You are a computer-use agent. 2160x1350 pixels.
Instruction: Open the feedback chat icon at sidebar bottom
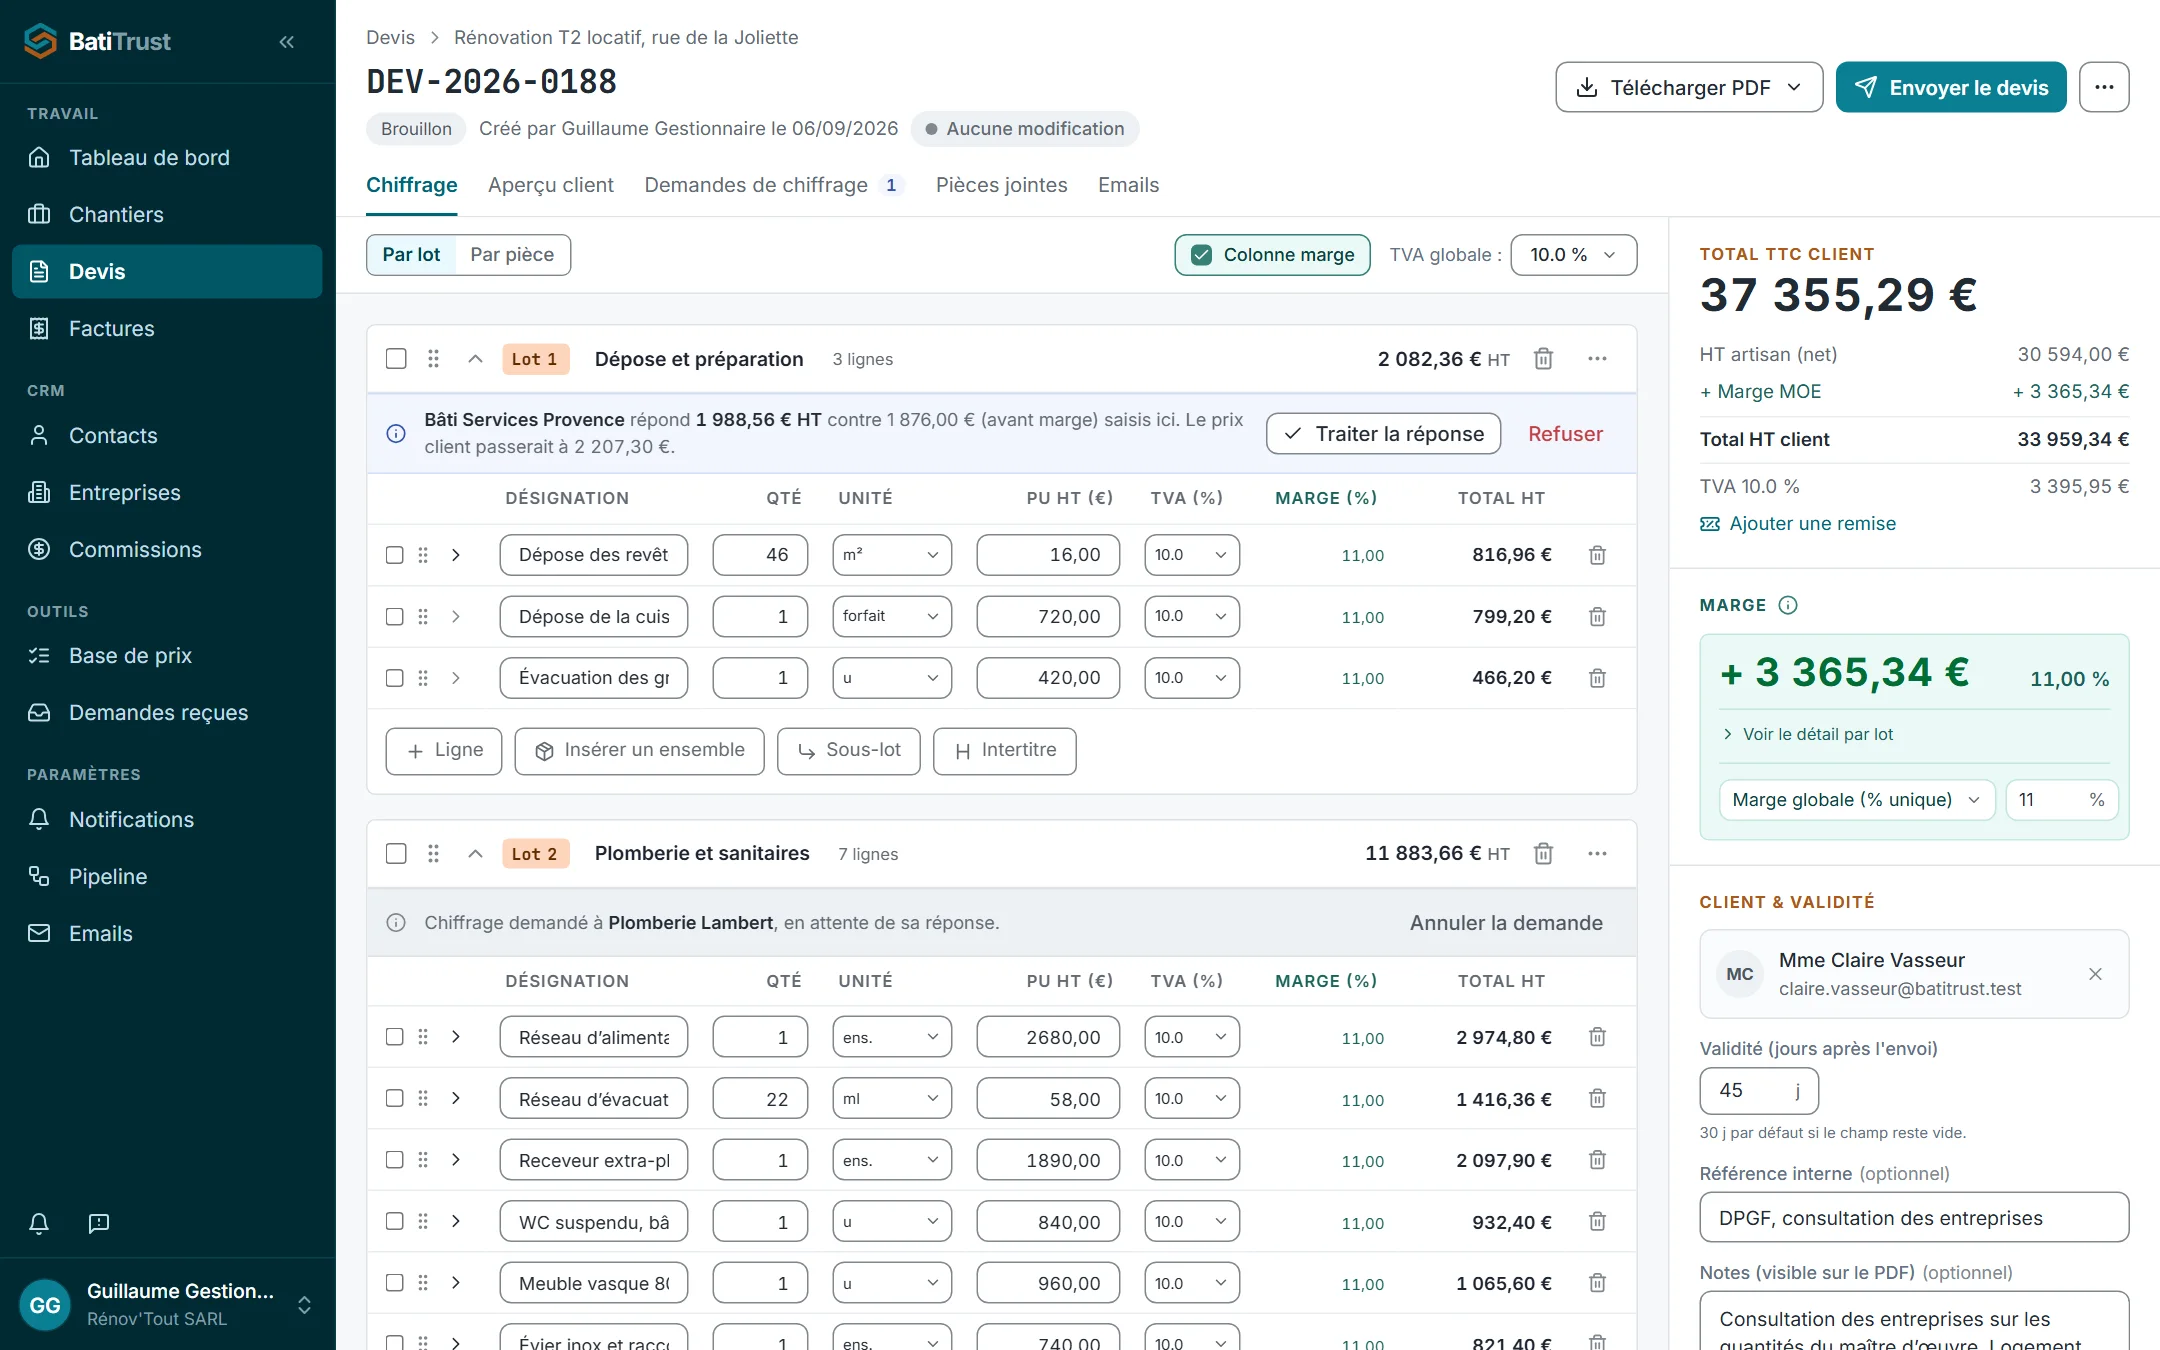coord(99,1223)
